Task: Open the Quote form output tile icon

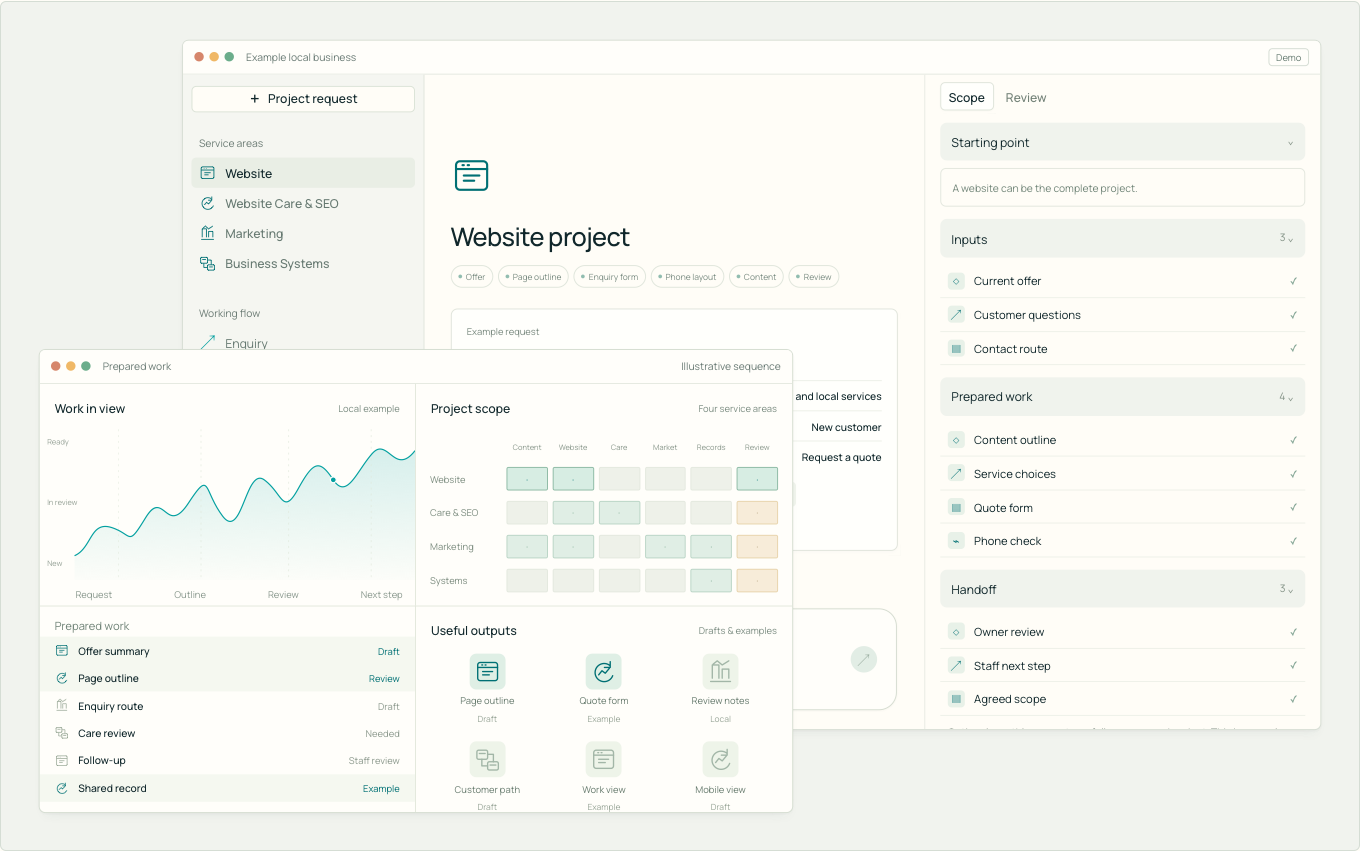Action: tap(604, 672)
